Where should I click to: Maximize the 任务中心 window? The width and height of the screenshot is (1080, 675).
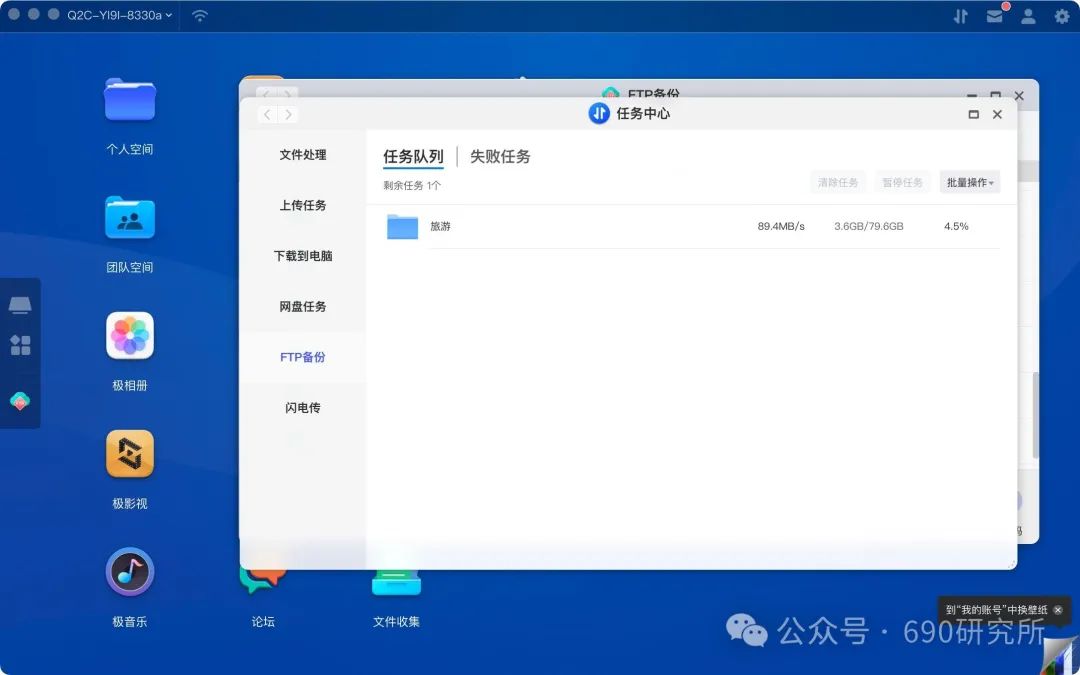point(973,114)
